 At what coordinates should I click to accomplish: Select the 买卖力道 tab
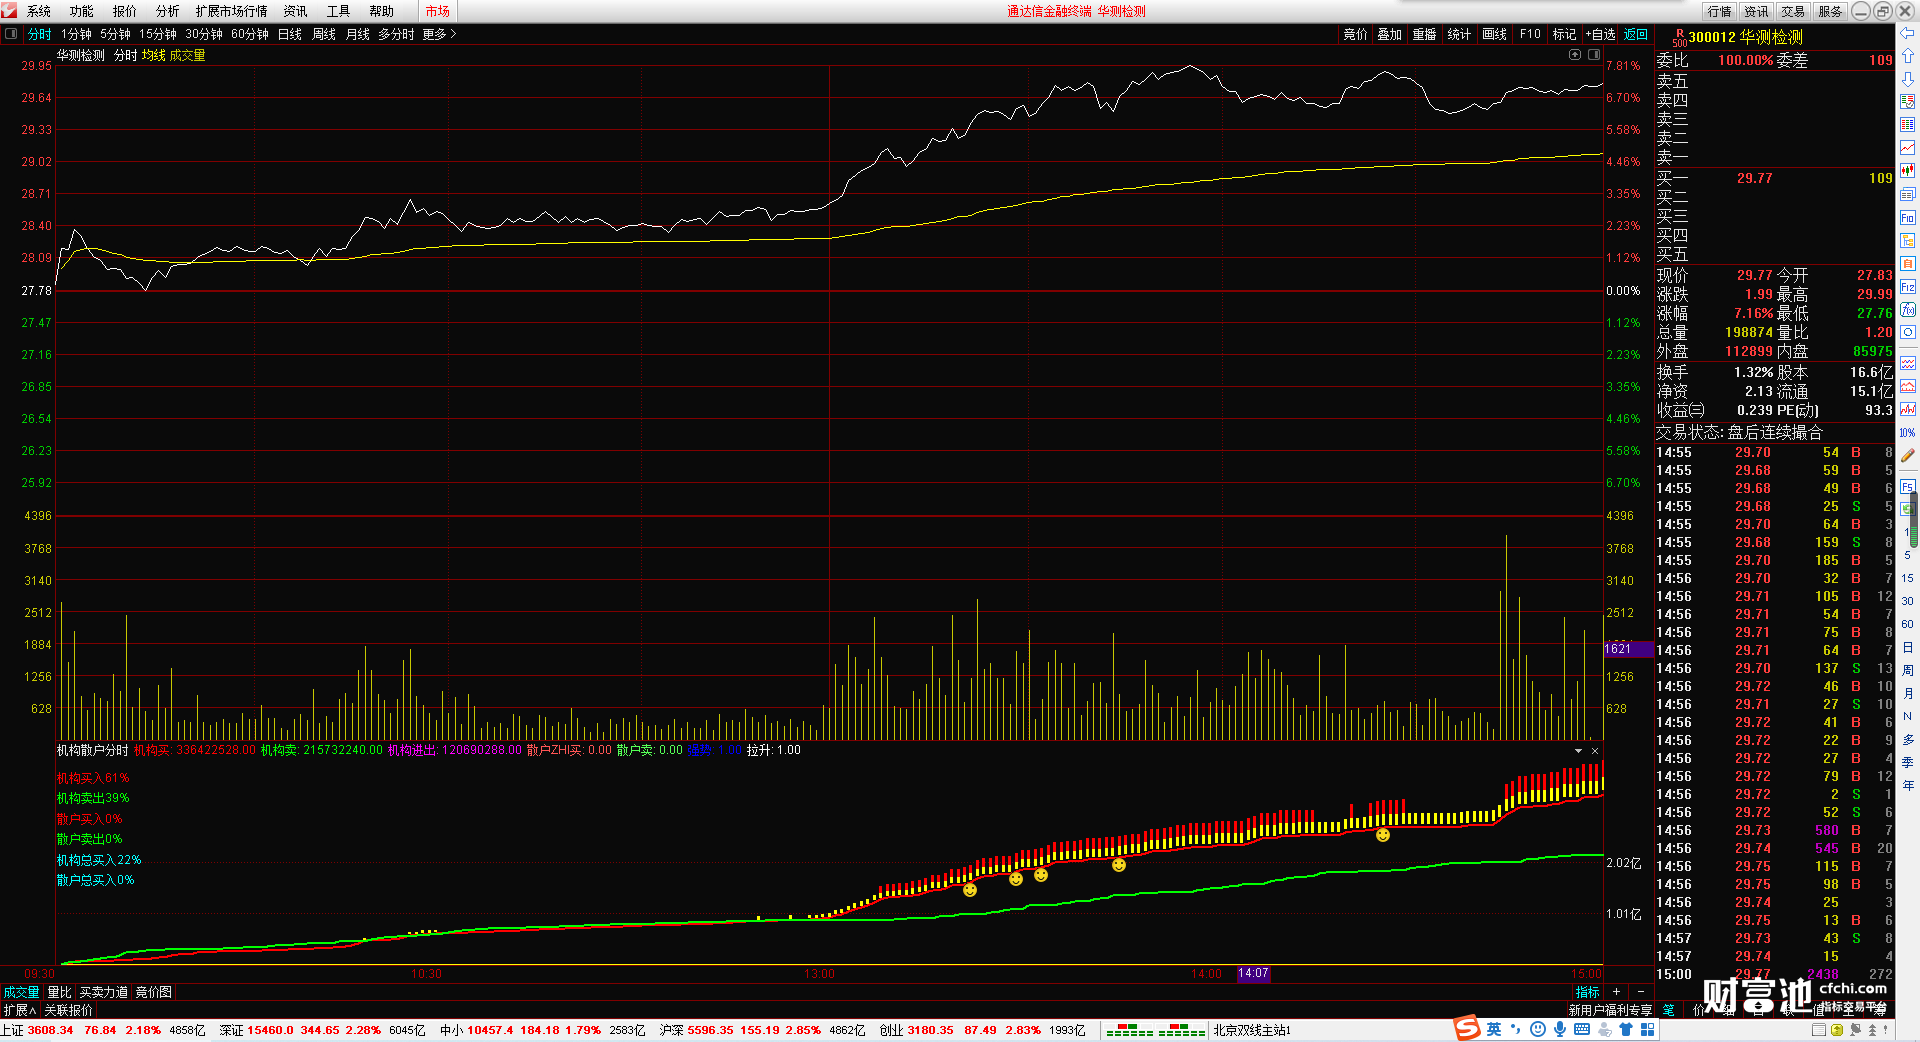coord(104,992)
